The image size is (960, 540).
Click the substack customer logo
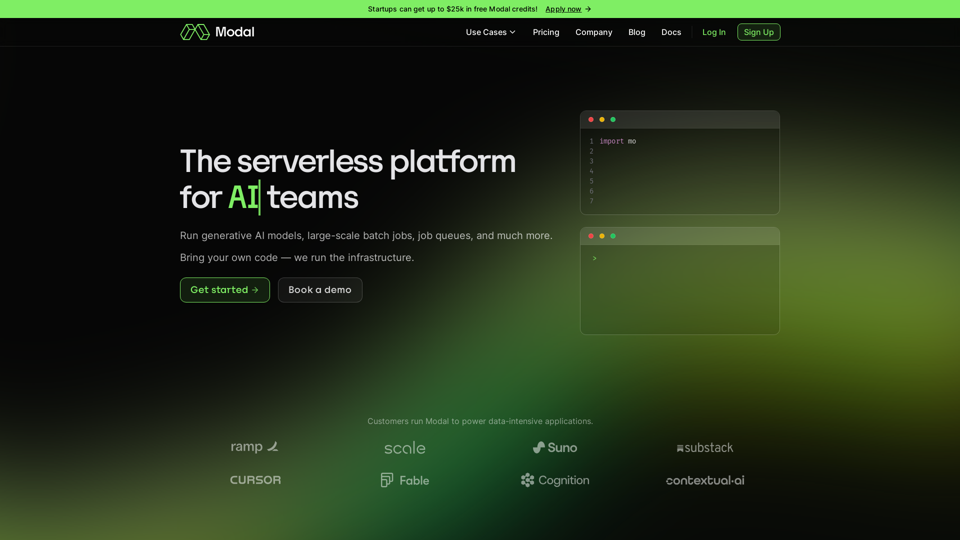click(705, 448)
